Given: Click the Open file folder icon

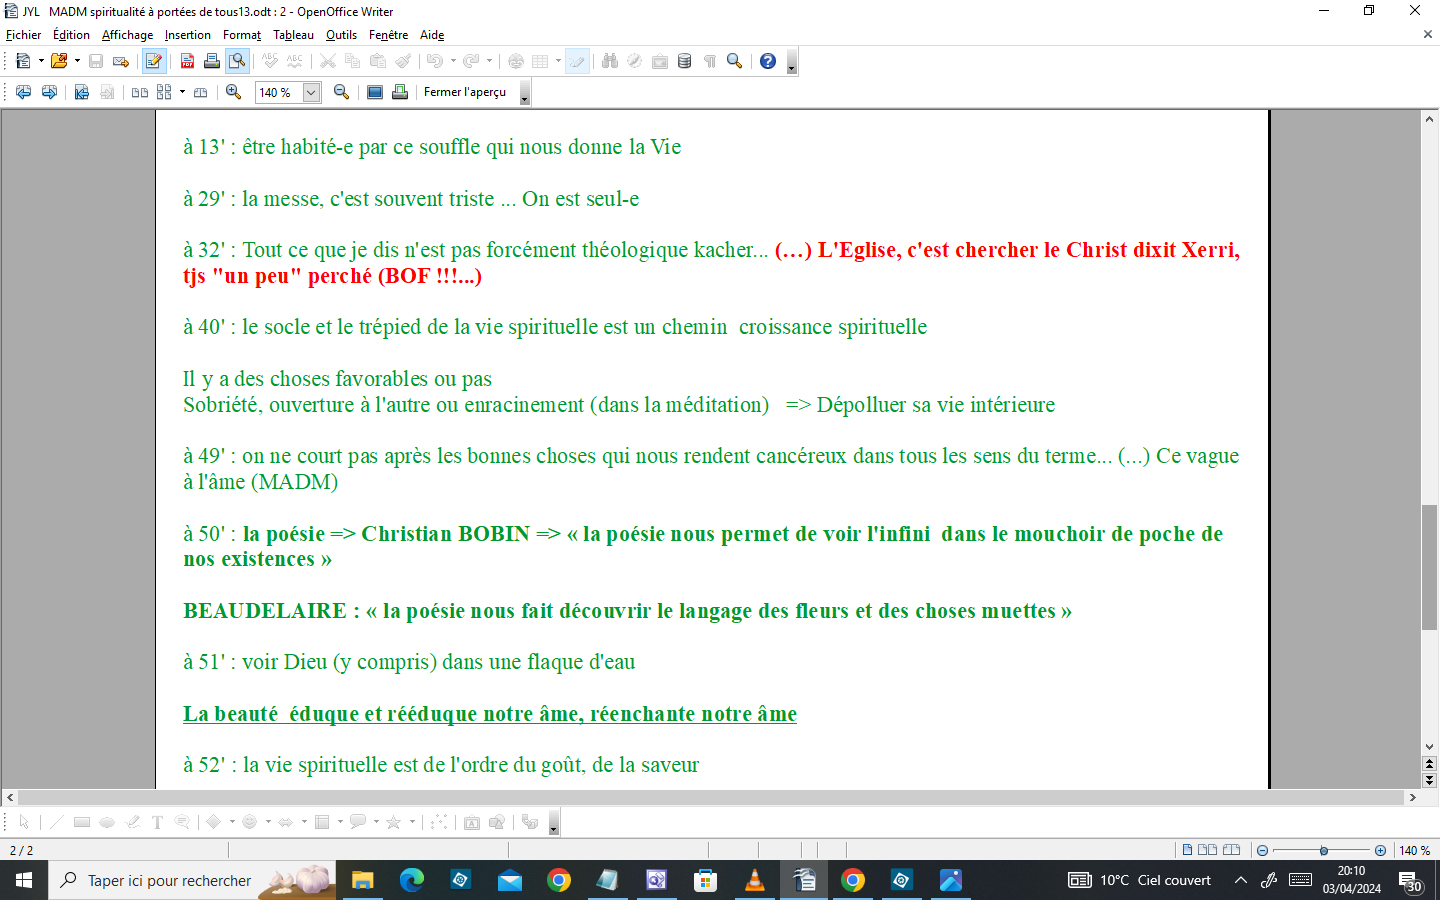Looking at the screenshot, I should coord(59,61).
